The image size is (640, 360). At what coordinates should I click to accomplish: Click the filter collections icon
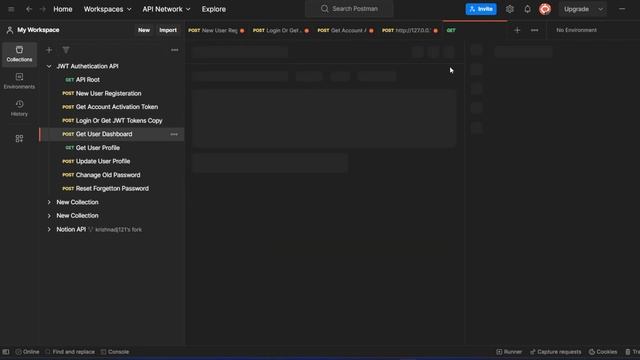click(66, 50)
